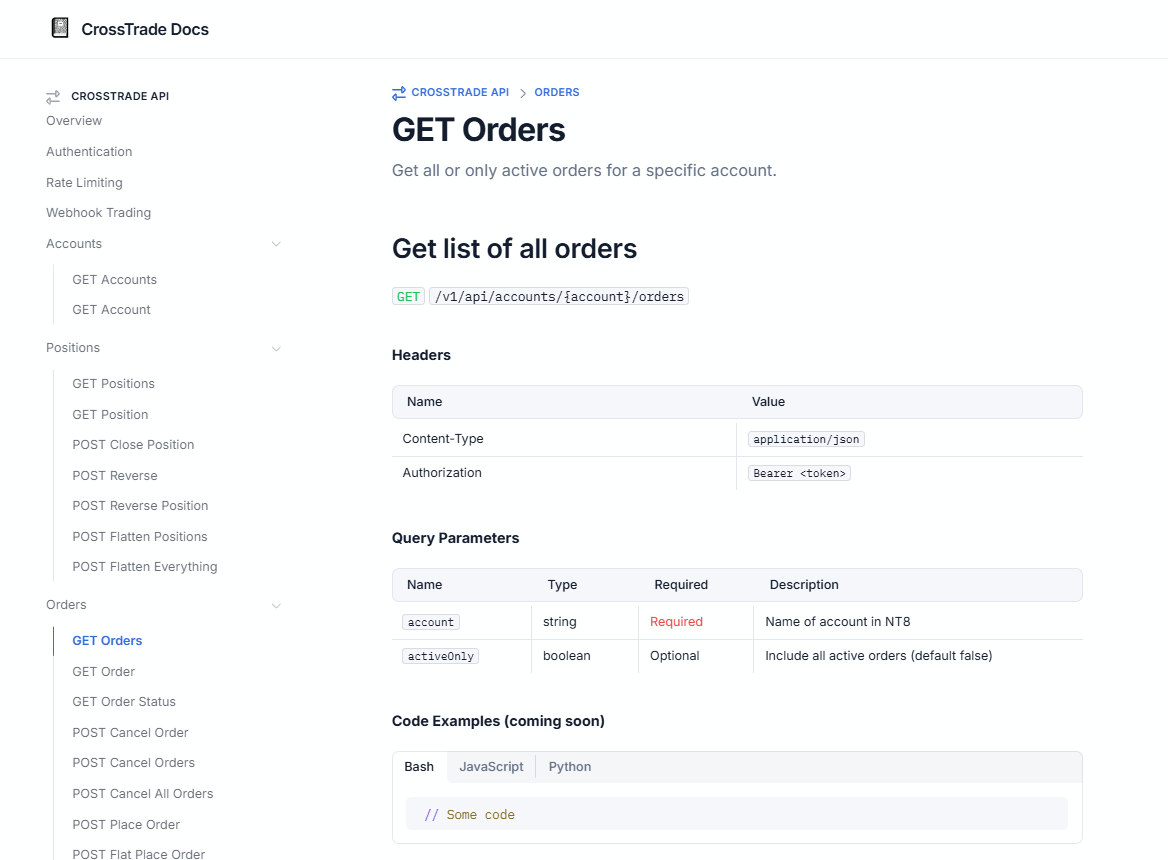The width and height of the screenshot is (1168, 860).
Task: Click the green GET method badge
Action: [408, 296]
